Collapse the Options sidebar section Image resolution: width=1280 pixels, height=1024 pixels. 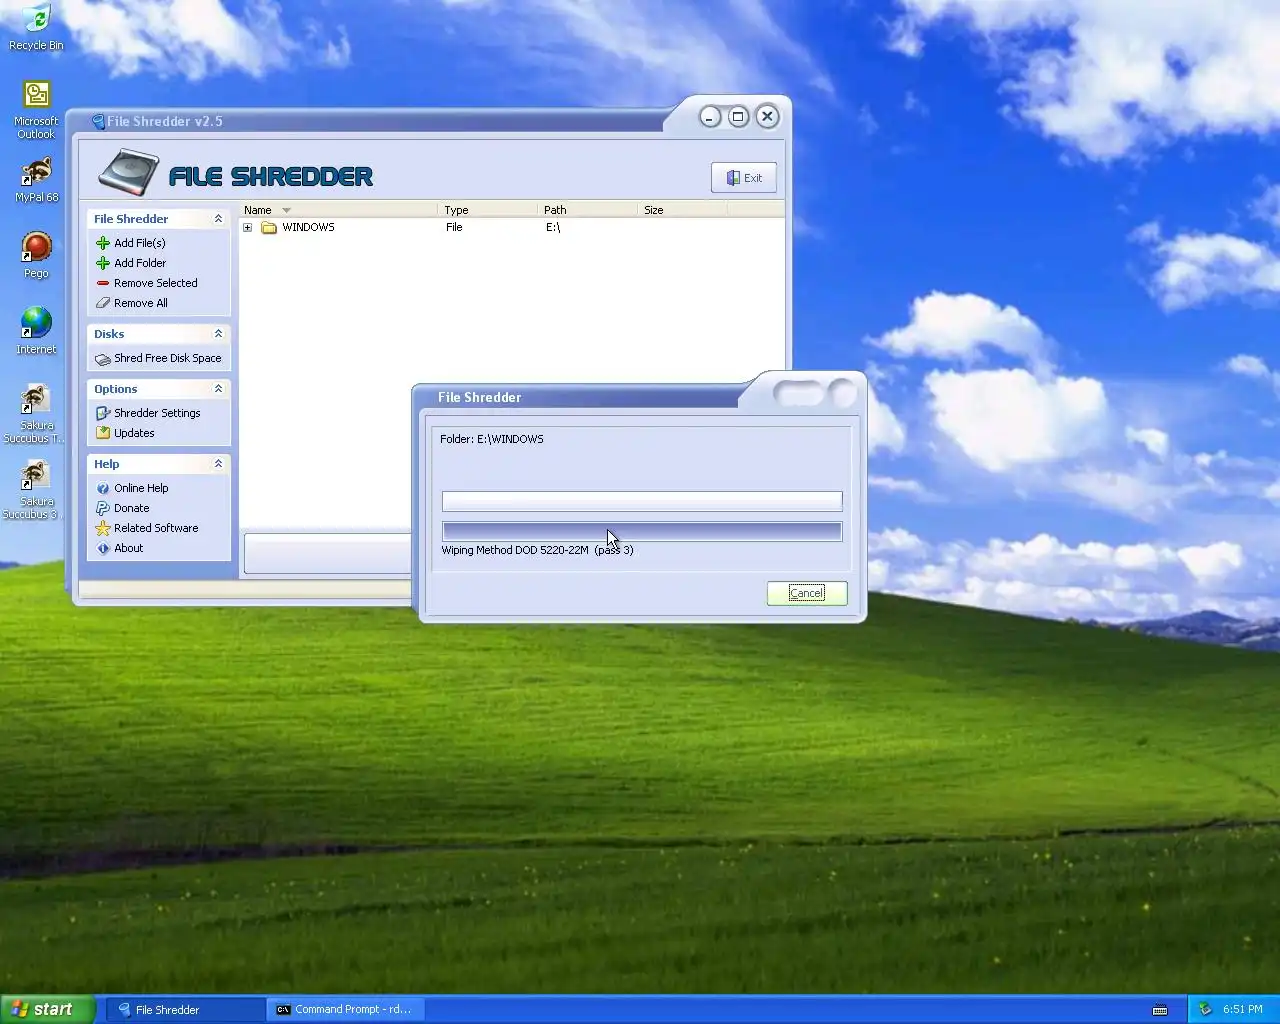(x=218, y=389)
